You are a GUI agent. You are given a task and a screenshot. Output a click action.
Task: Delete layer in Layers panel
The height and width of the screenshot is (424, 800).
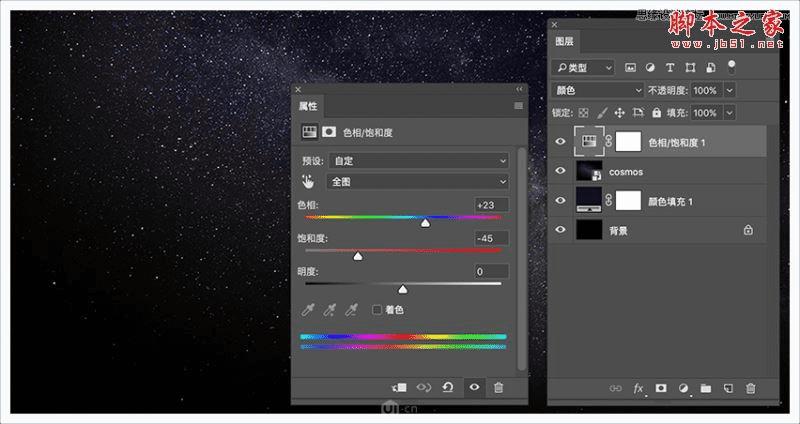751,388
